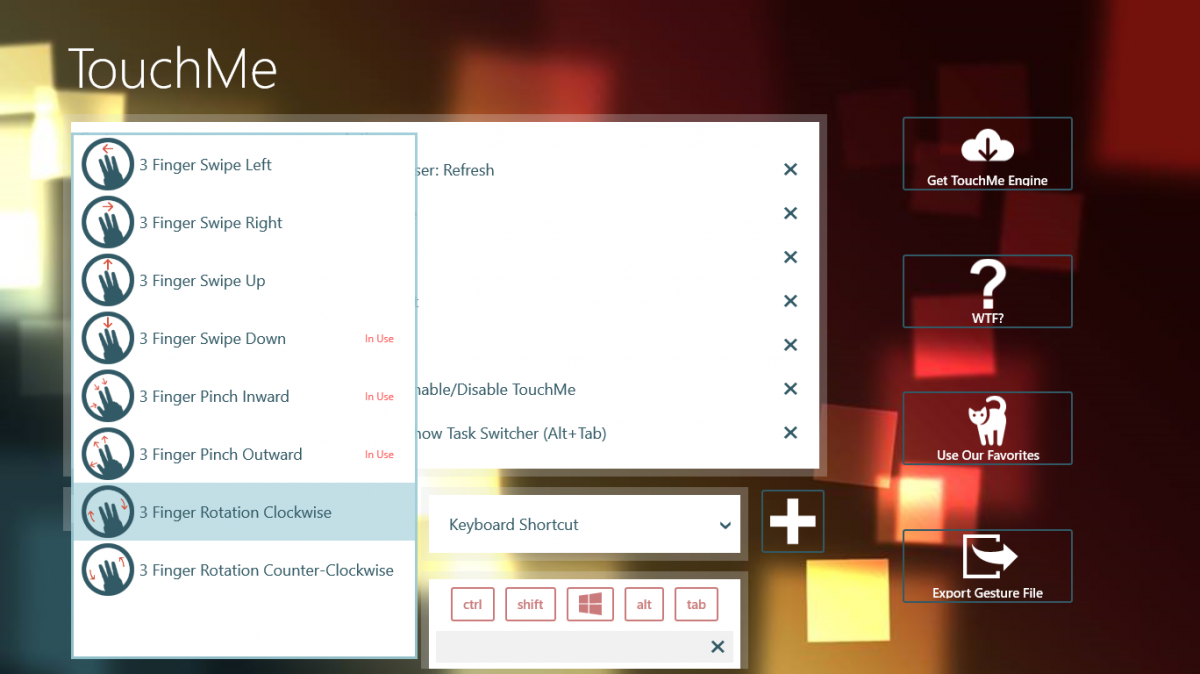The image size is (1200, 674).
Task: Click the 3 Finger Pinch Inward hand icon
Action: point(108,397)
